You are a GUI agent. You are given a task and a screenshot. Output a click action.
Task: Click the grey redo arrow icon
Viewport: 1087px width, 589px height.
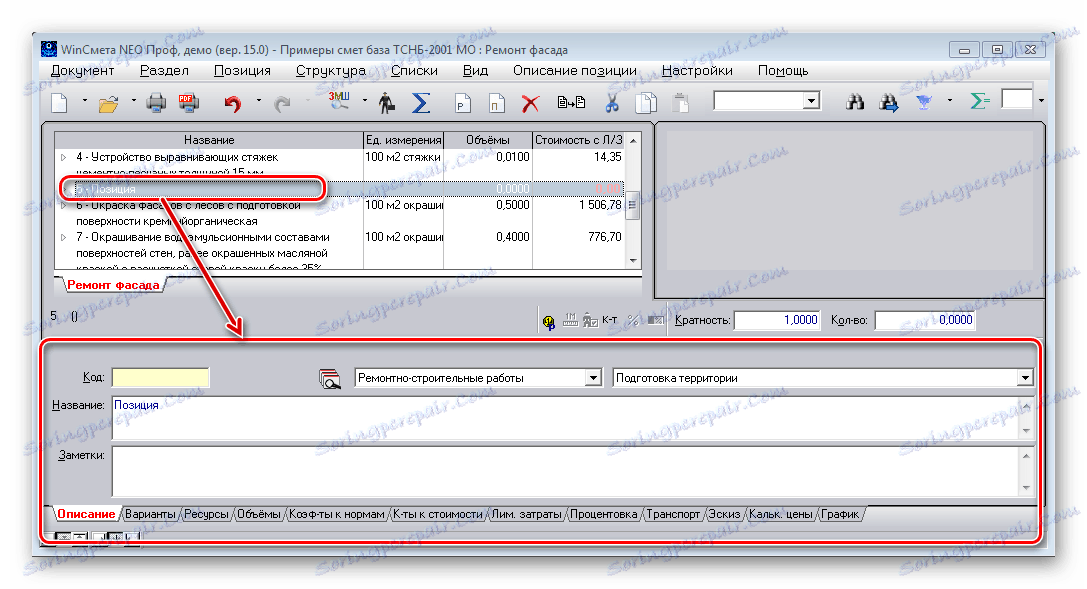(x=282, y=103)
